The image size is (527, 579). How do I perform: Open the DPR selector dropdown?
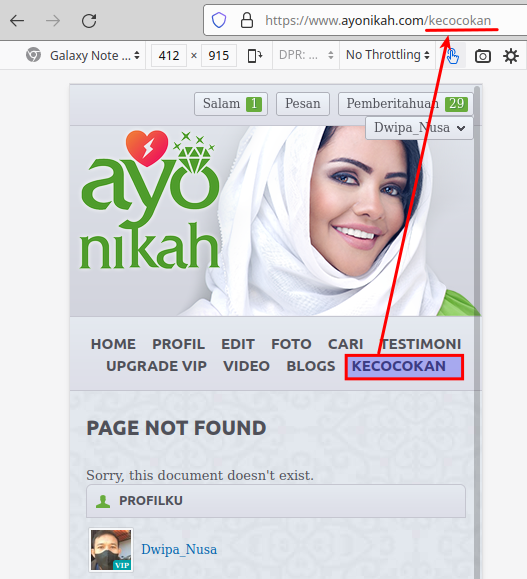pos(306,55)
